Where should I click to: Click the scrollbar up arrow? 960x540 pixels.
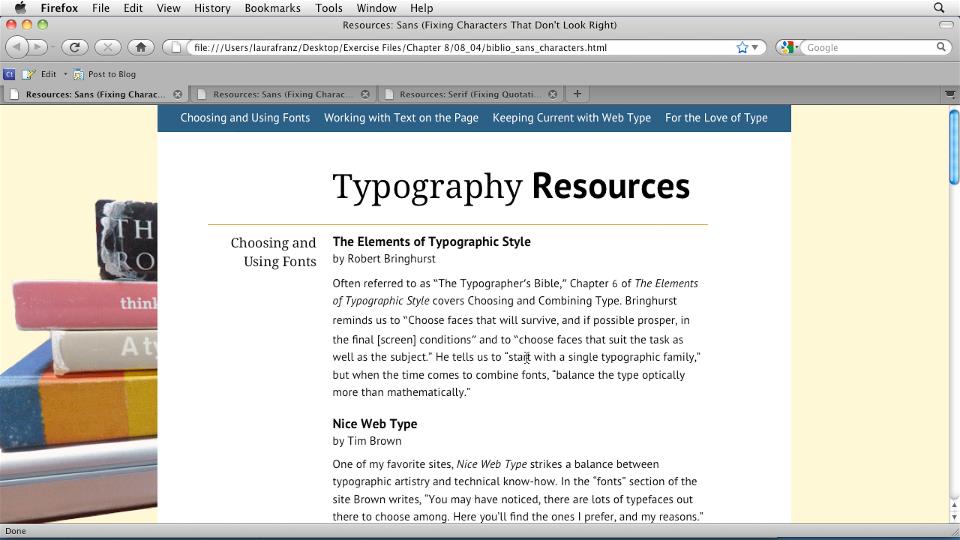[954, 506]
